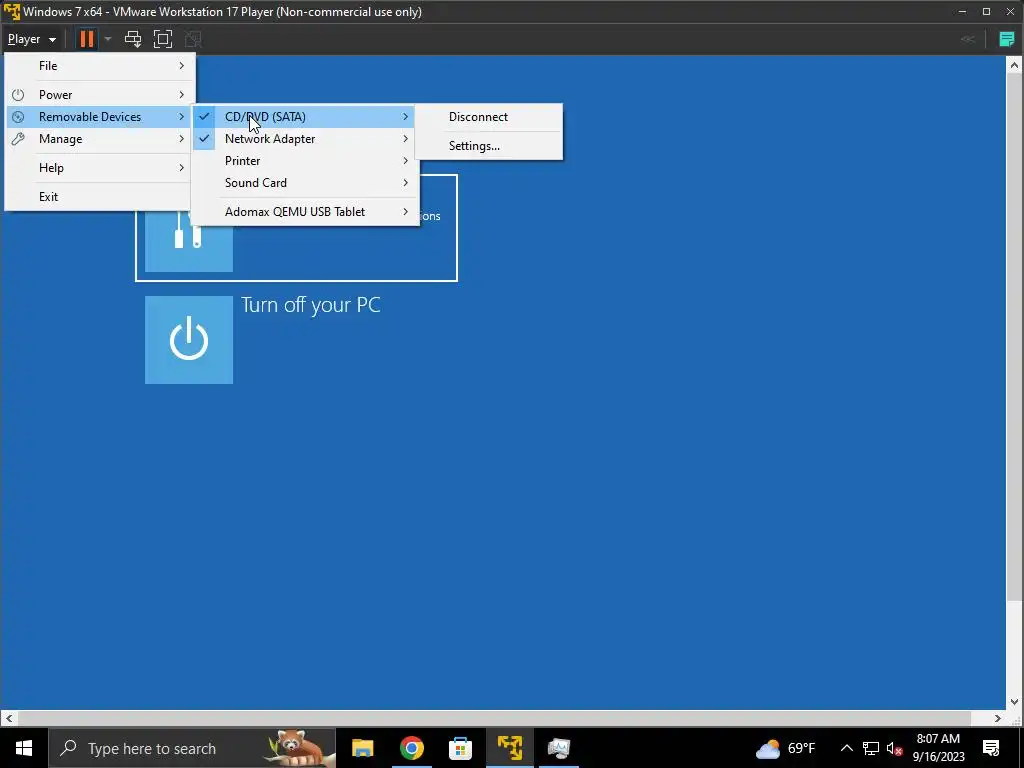Viewport: 1024px width, 768px height.
Task: Click Disconnect for CD/DVD drive
Action: tap(488, 117)
